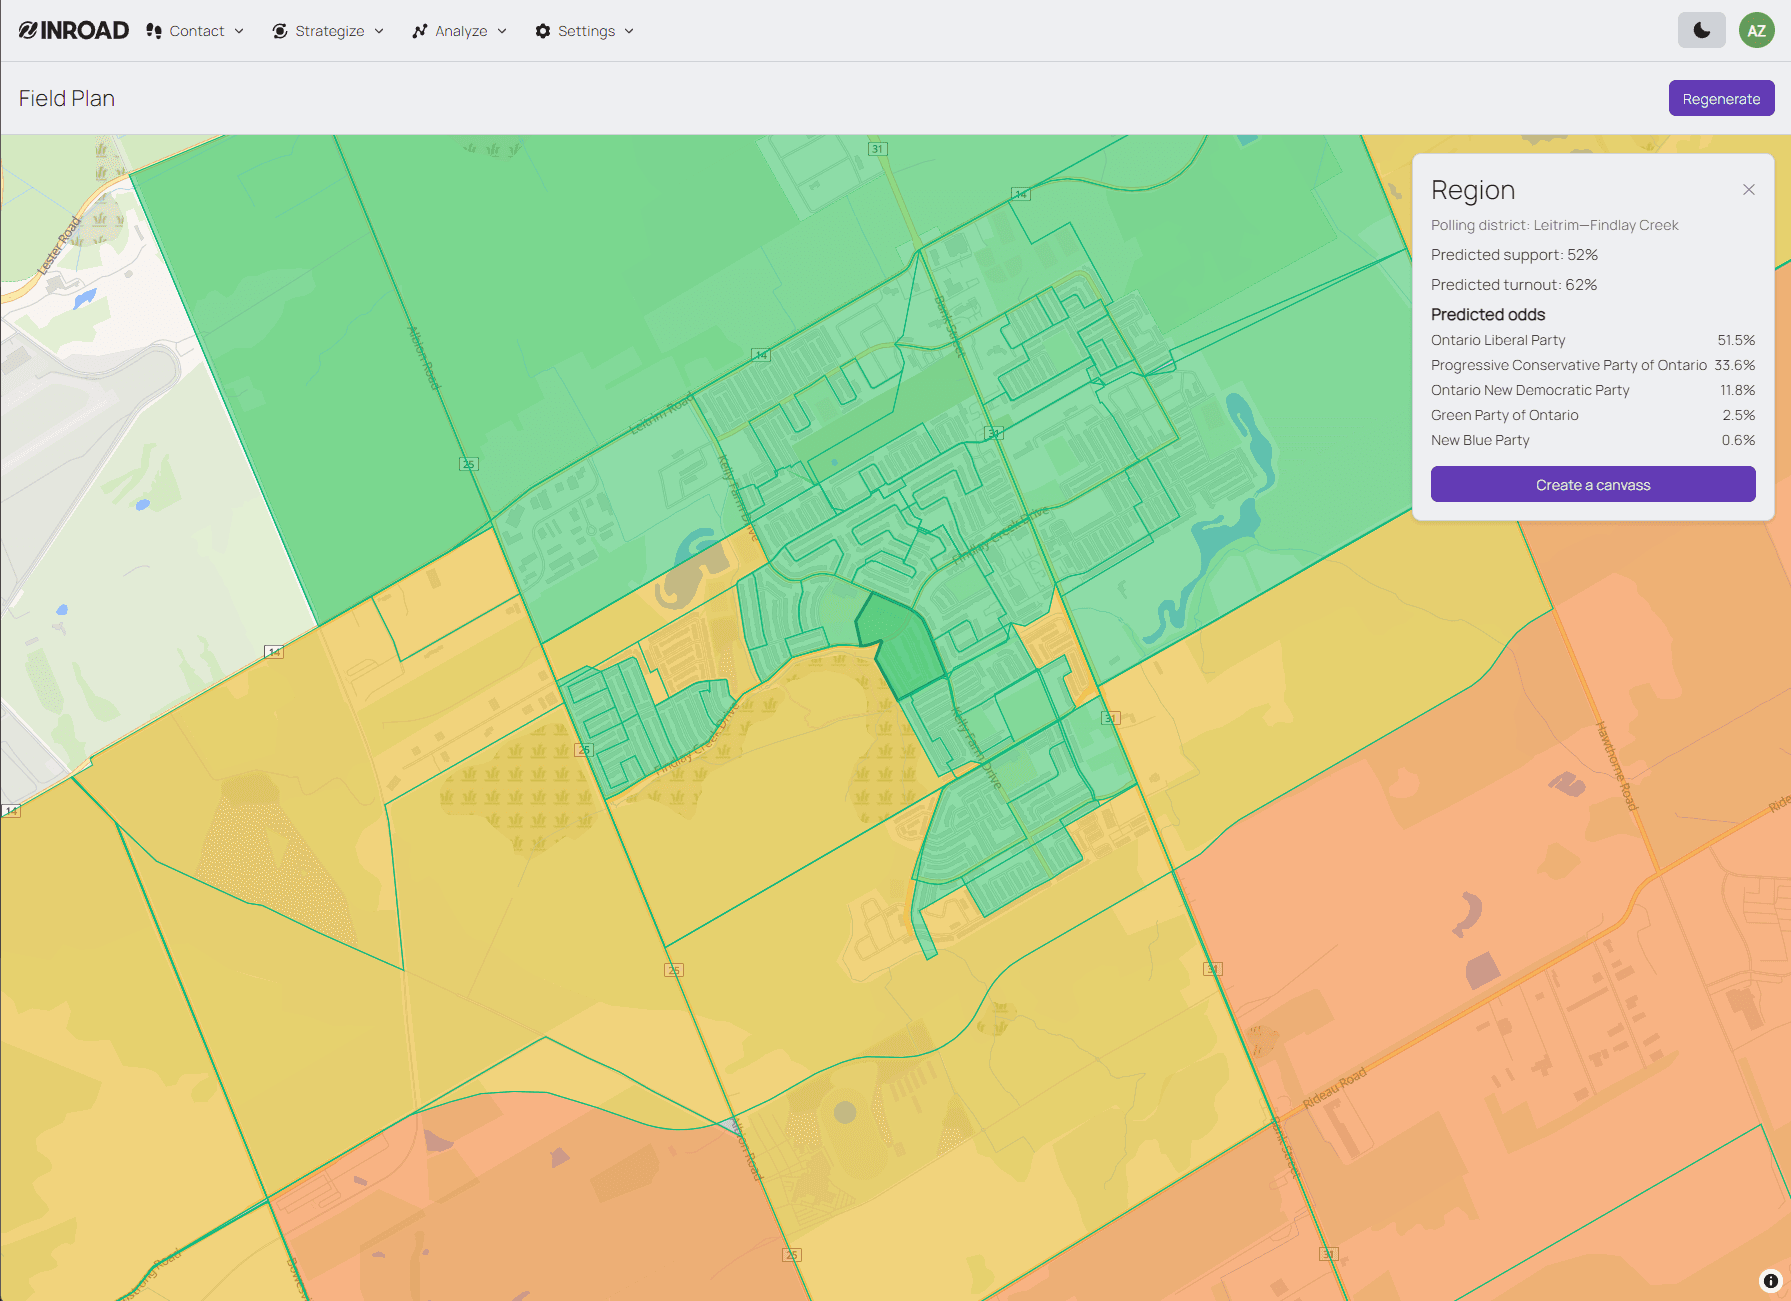This screenshot has height=1301, width=1791.
Task: Click the Hawthorne Road label on map
Action: tap(1617, 765)
